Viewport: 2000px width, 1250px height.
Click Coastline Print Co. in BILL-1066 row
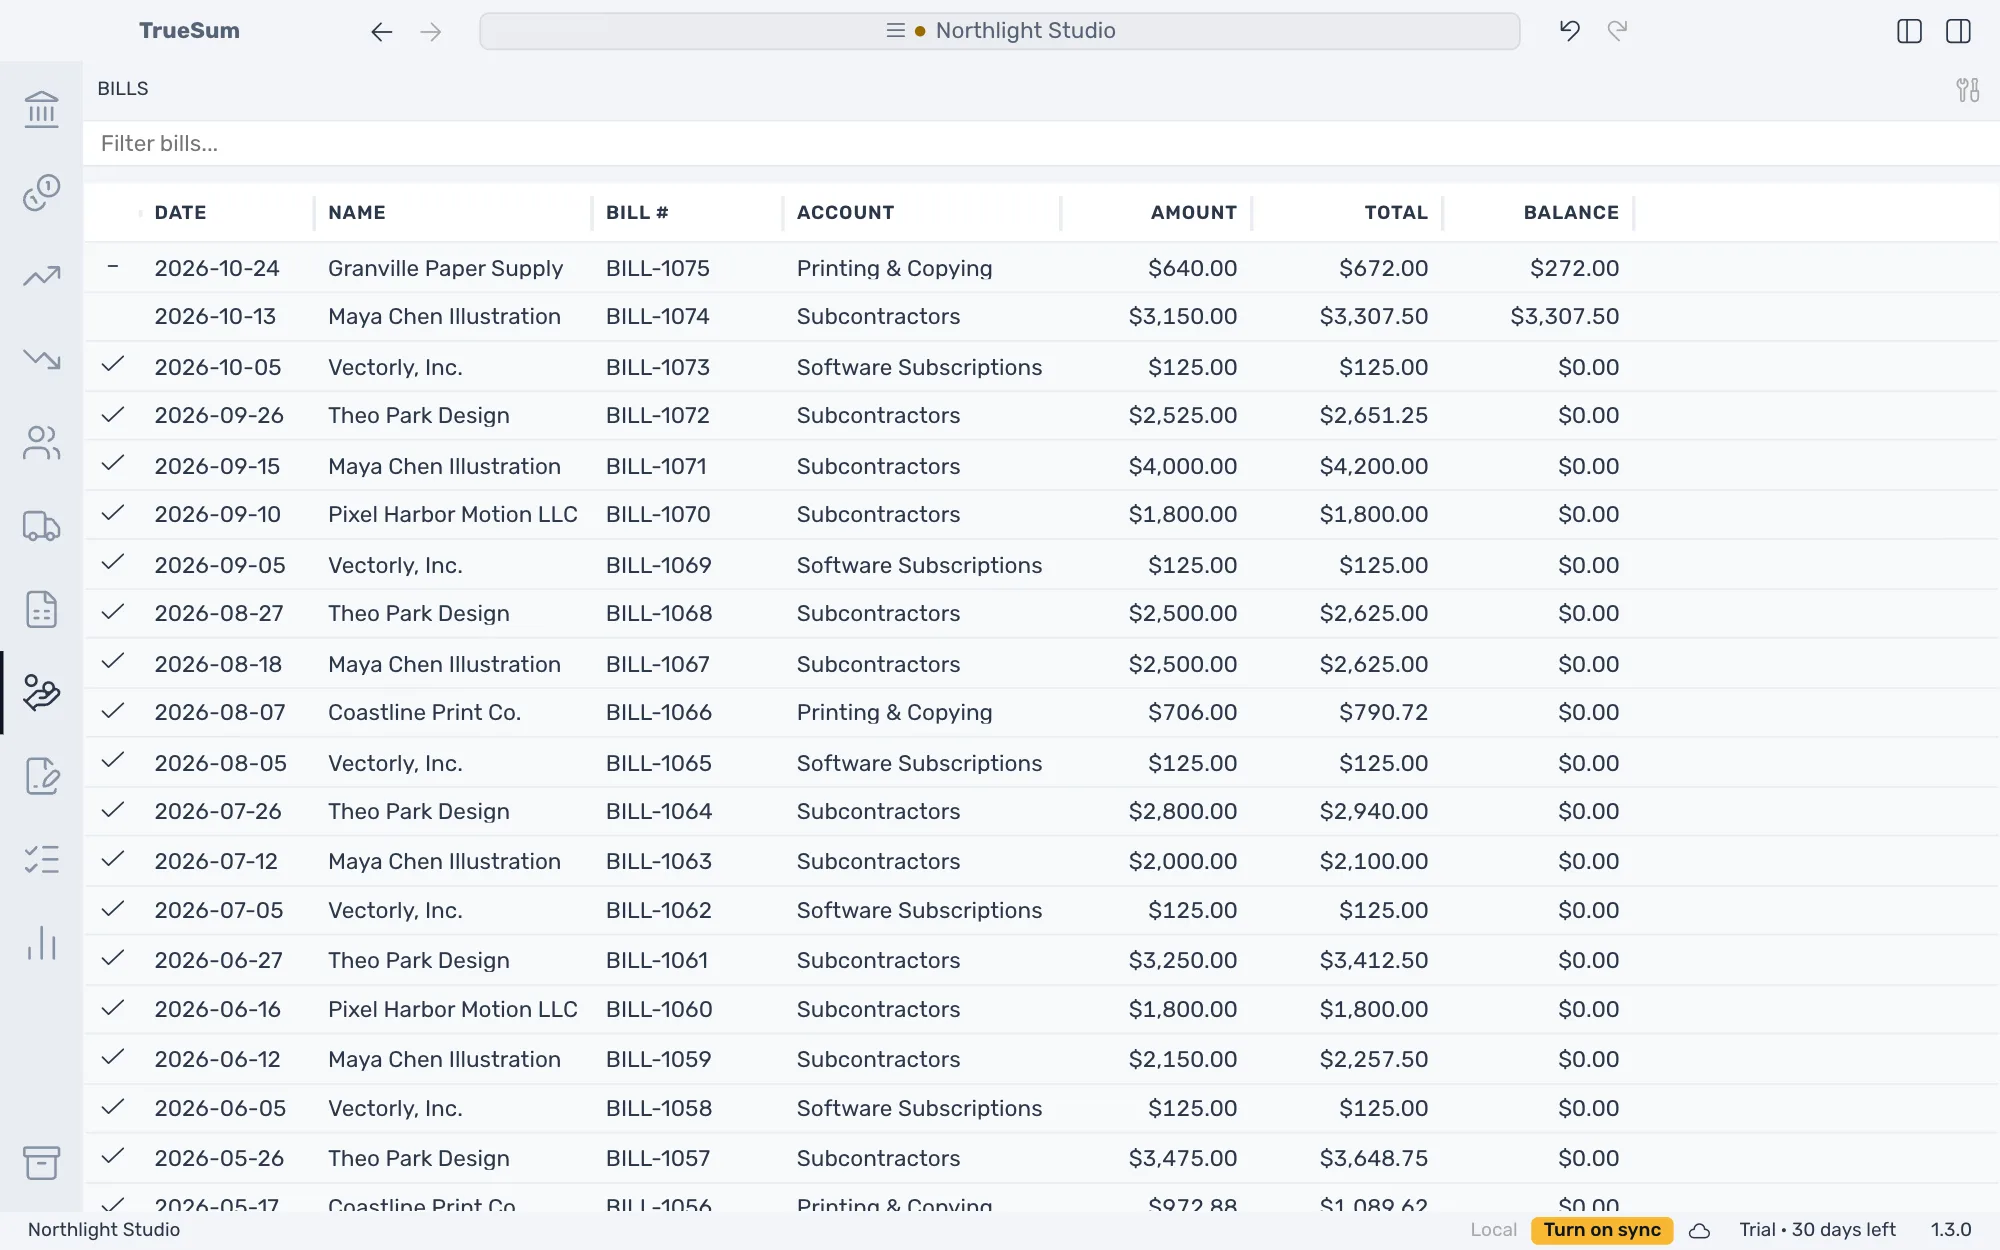424,712
